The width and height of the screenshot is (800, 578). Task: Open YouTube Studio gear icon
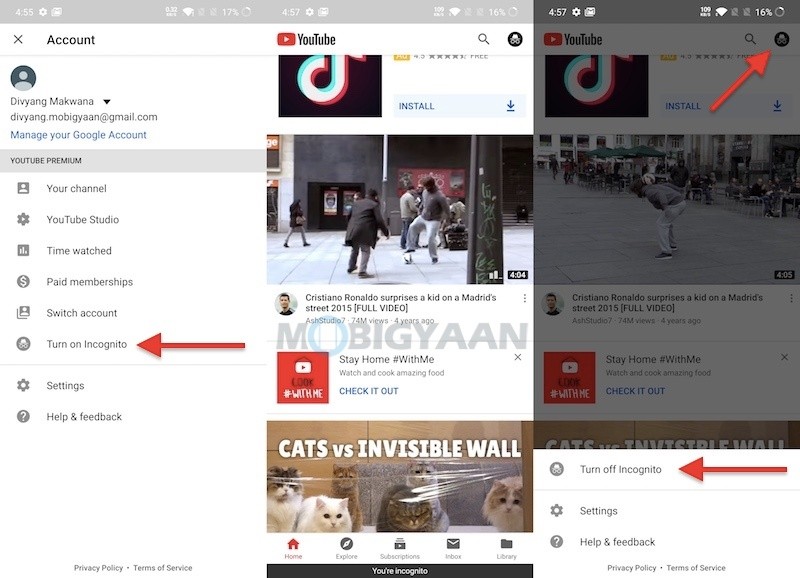click(x=23, y=219)
